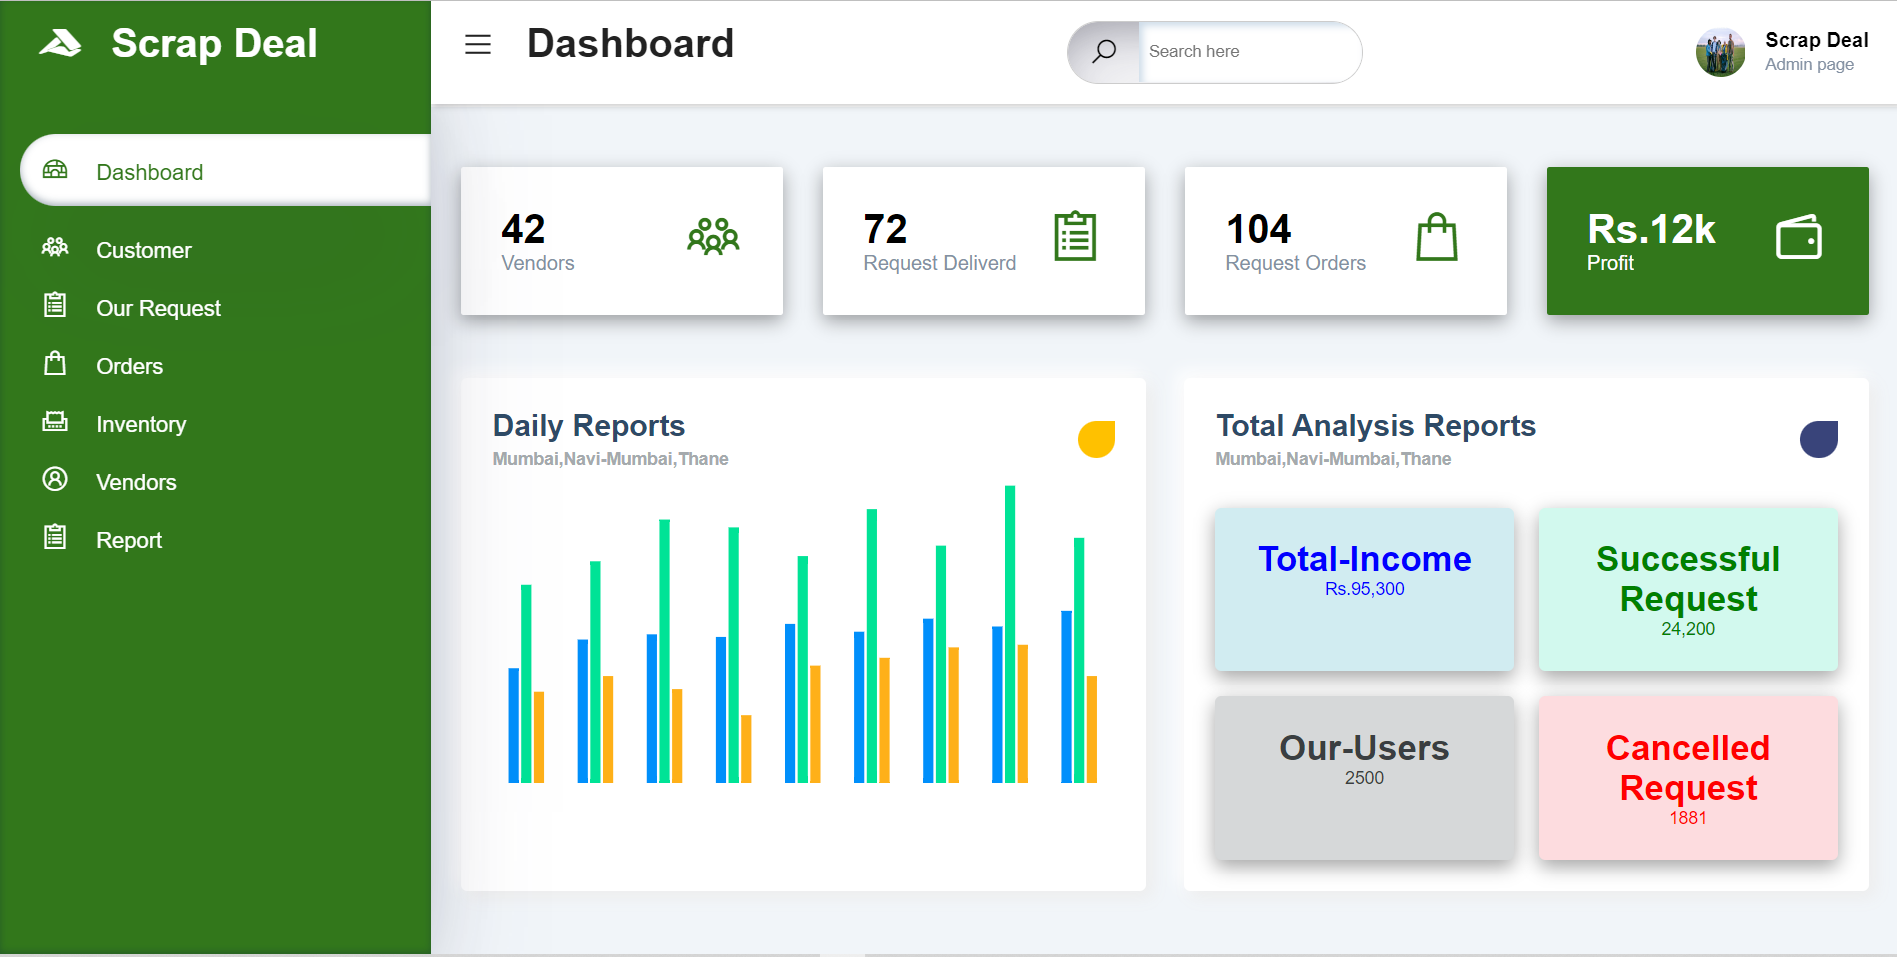Select the Our-Users tile
The width and height of the screenshot is (1897, 957).
(x=1364, y=778)
